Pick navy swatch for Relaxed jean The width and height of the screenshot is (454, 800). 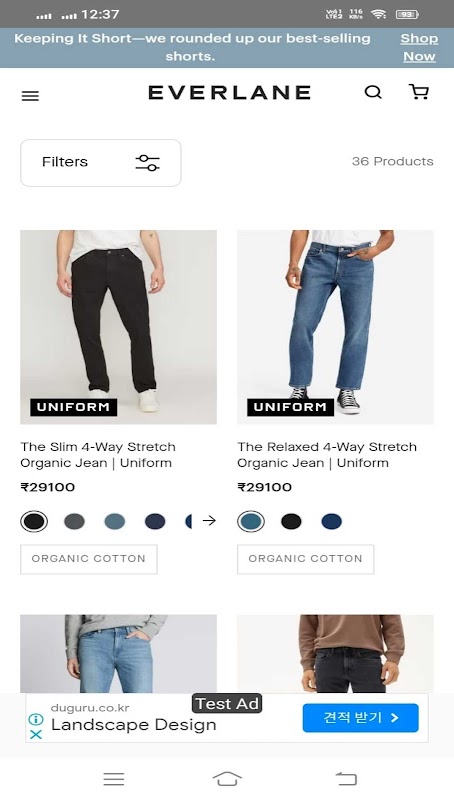332,521
